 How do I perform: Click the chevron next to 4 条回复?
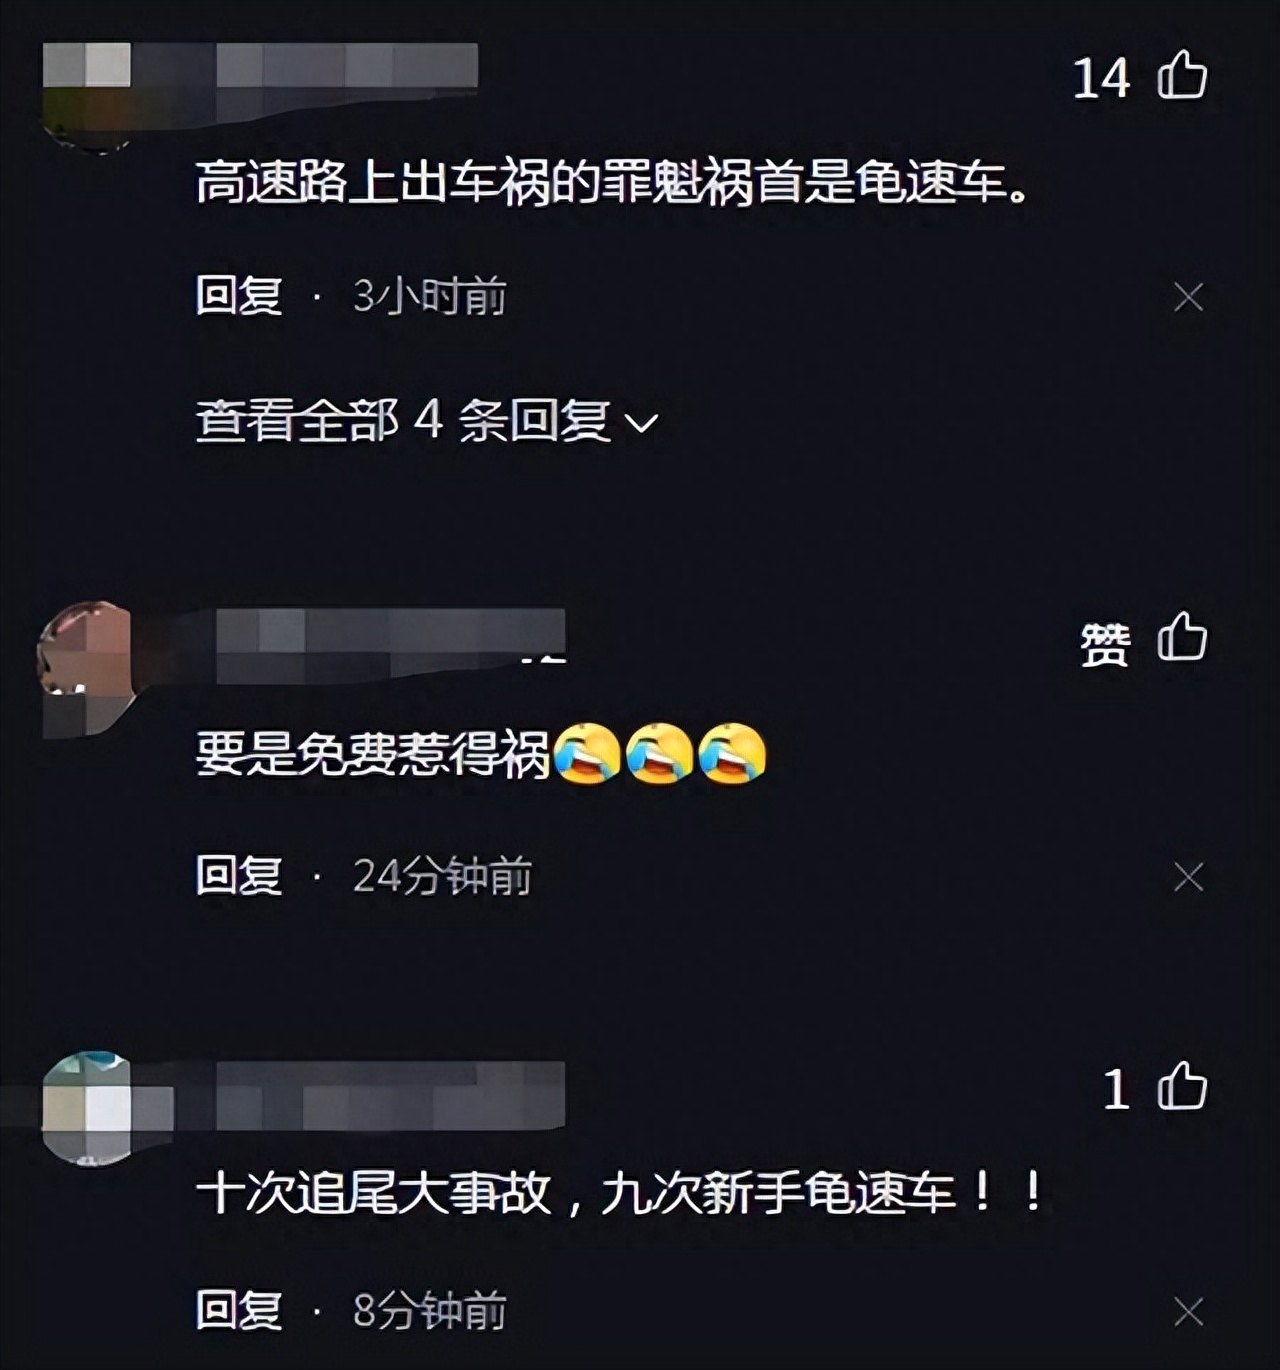point(641,424)
